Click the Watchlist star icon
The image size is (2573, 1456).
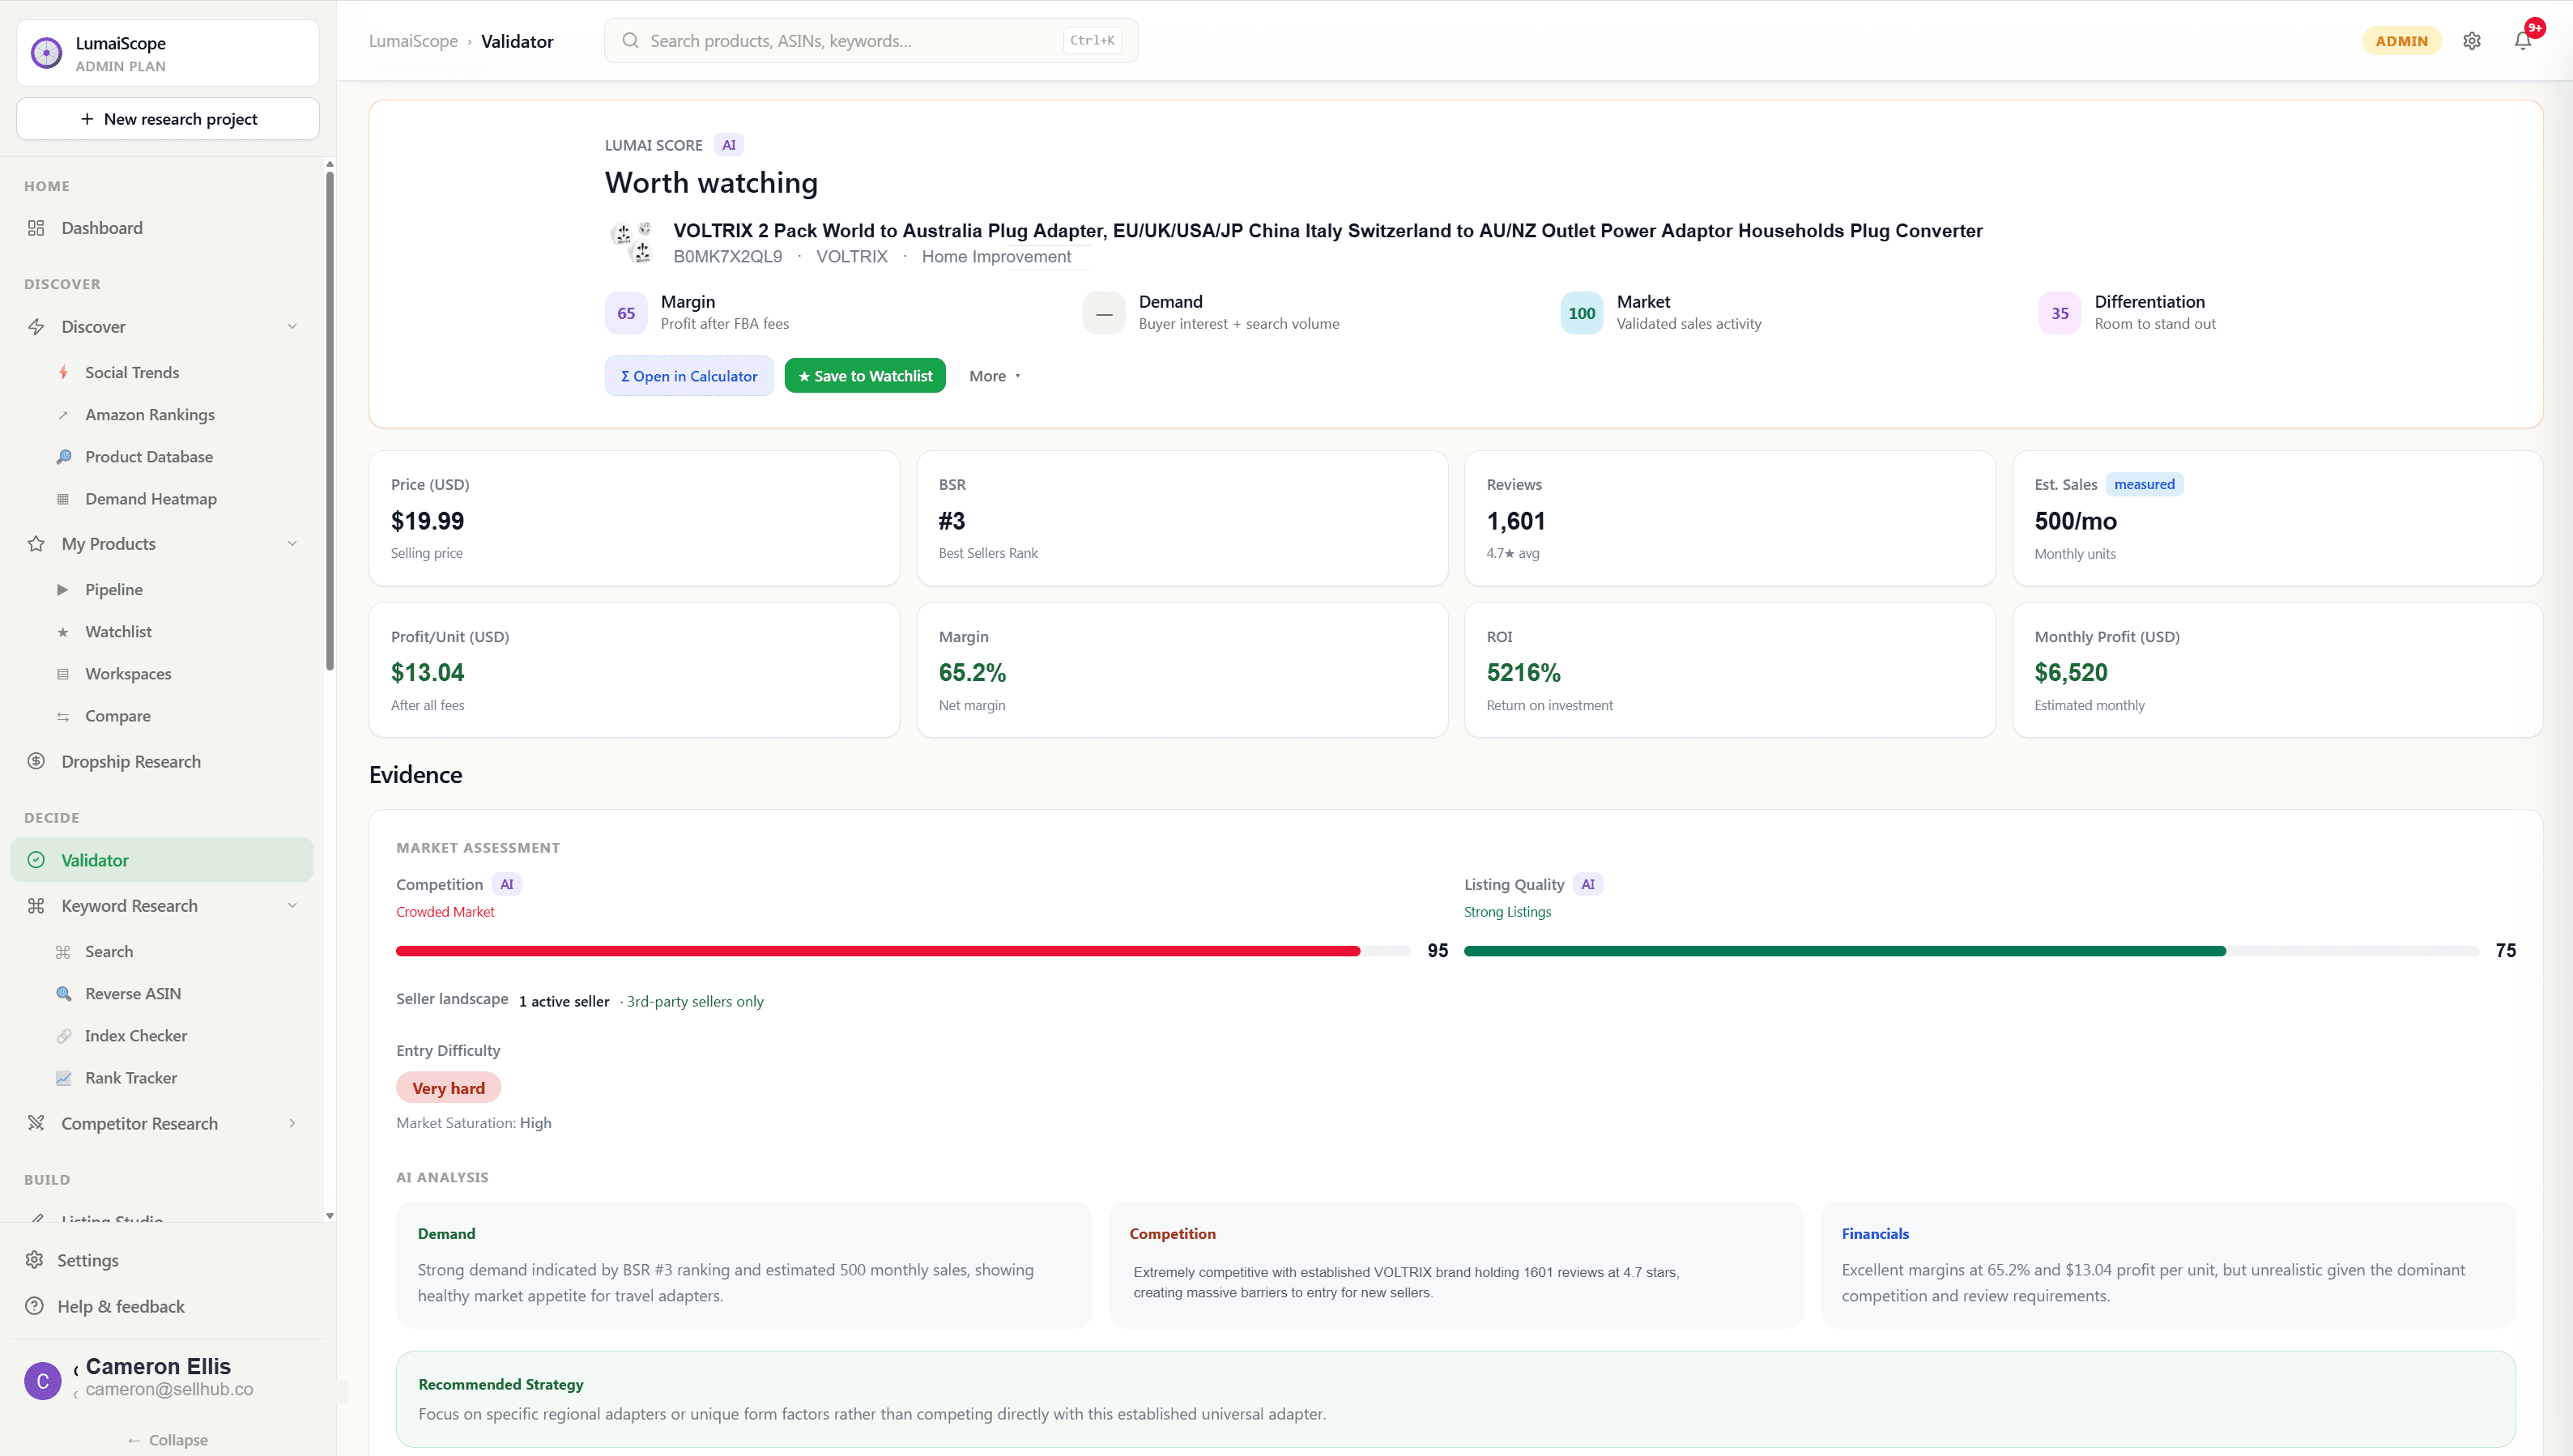[63, 632]
